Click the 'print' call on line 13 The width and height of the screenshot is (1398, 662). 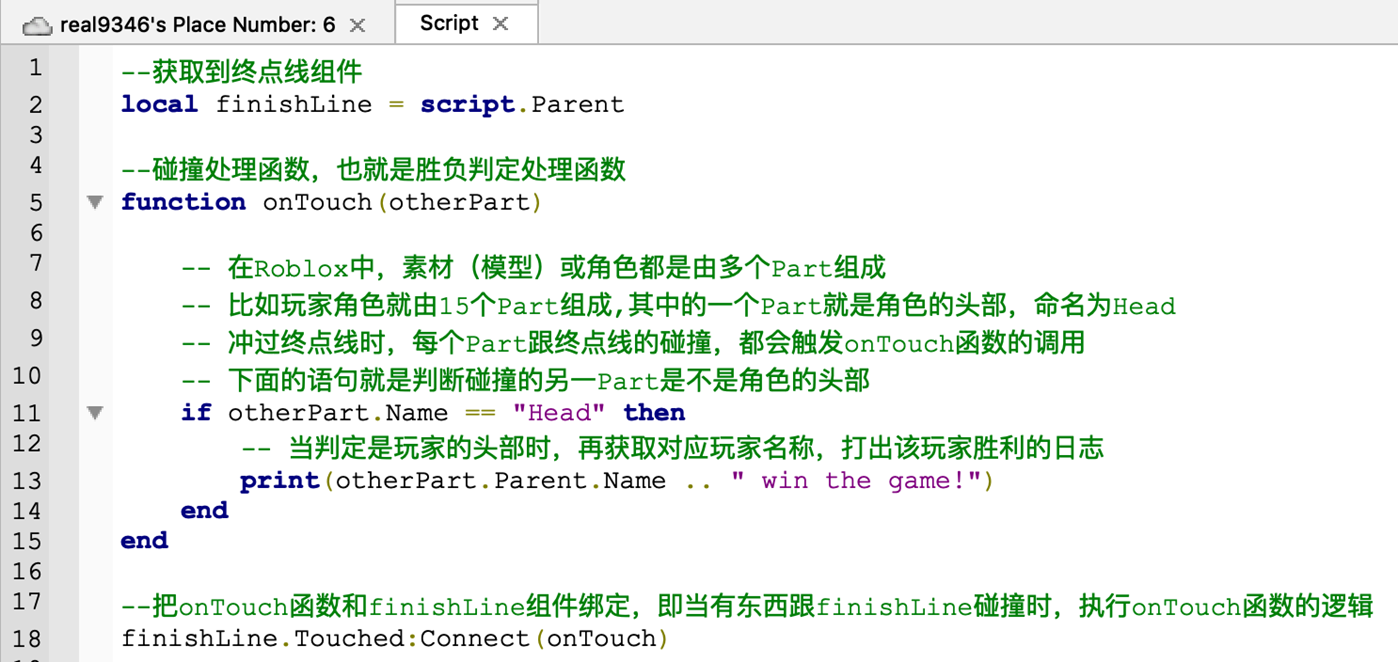pos(280,481)
